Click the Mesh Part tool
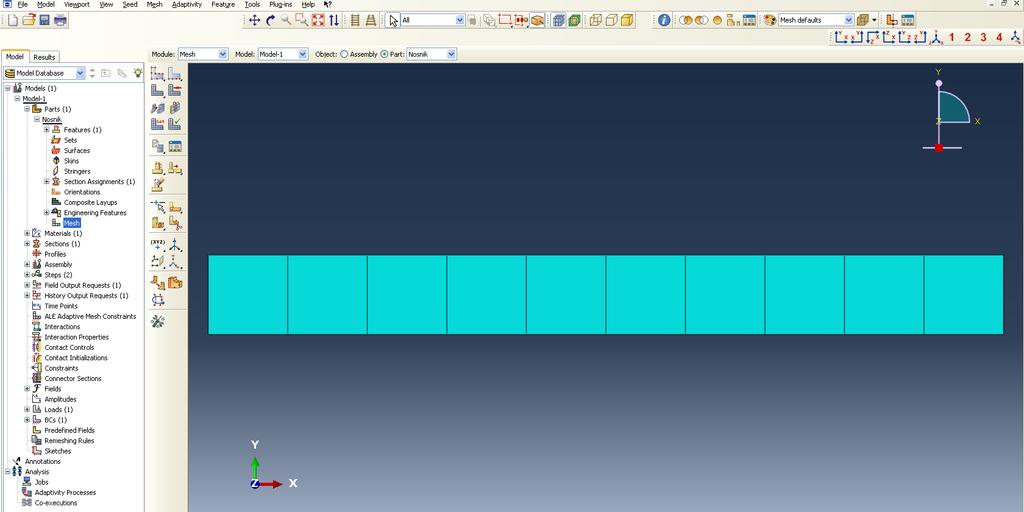This screenshot has width=1024, height=512. click(157, 90)
